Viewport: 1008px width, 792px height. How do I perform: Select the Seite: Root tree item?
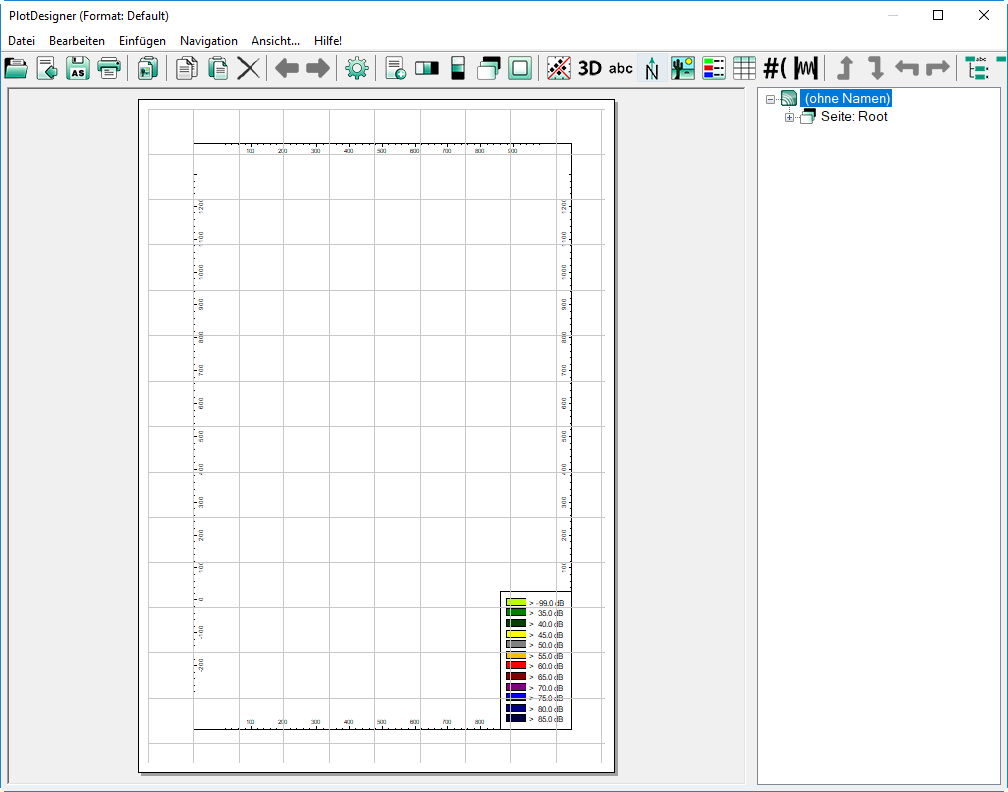click(x=854, y=116)
